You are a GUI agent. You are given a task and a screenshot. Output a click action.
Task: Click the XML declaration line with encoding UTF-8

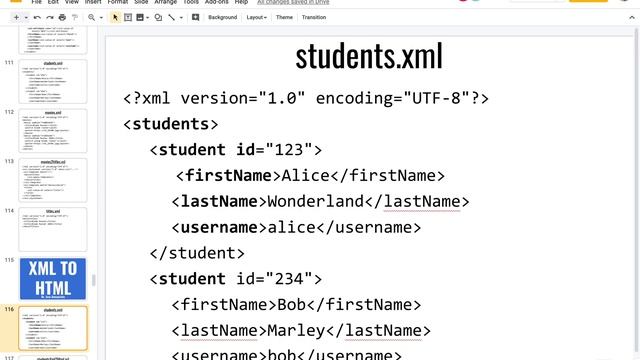pyautogui.click(x=306, y=98)
